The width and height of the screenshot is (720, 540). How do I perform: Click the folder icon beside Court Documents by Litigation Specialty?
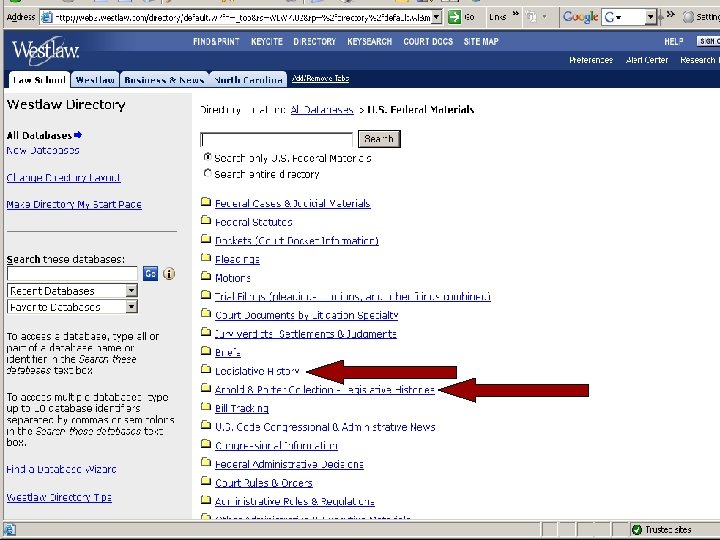[x=206, y=313]
